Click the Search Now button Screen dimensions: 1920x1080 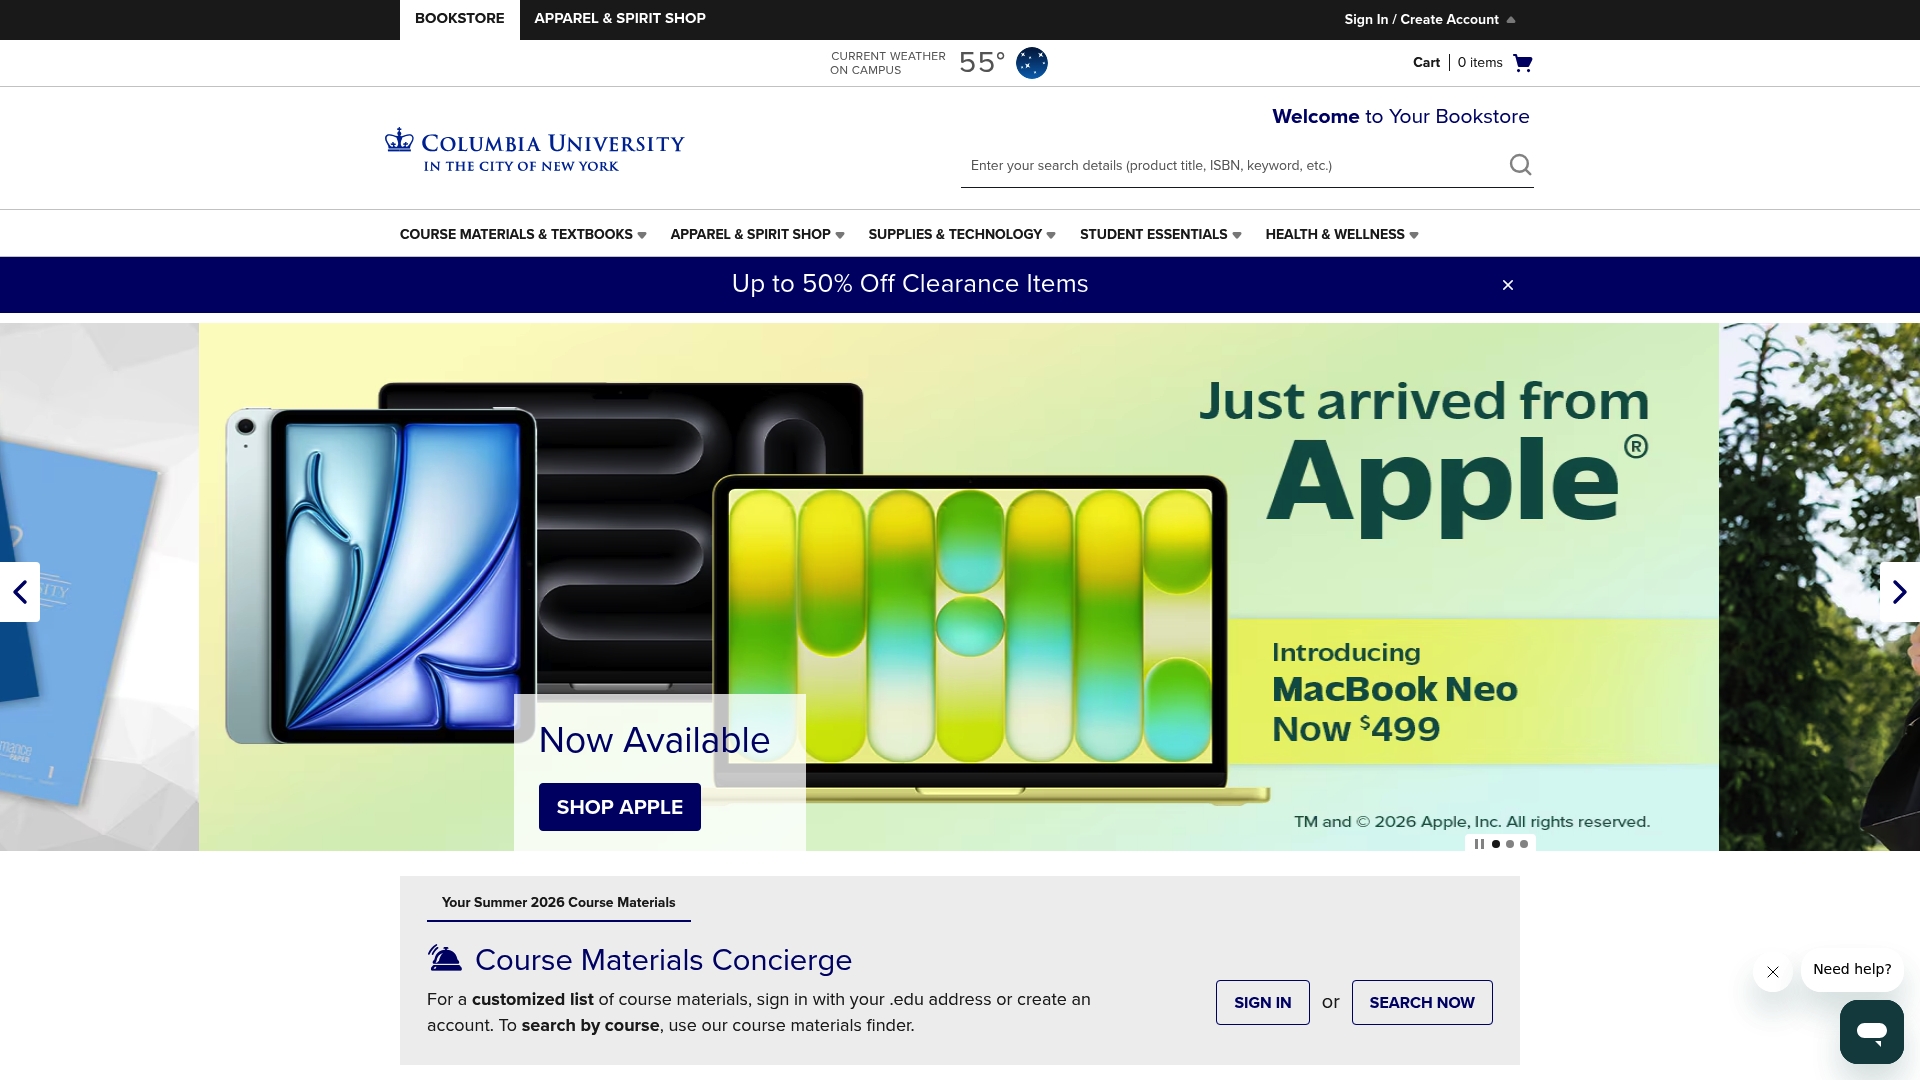point(1422,1002)
